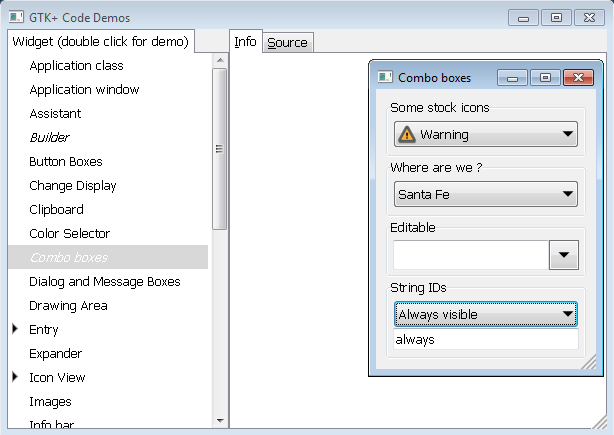Open the Santa Fe location dropdown
Image resolution: width=614 pixels, height=435 pixels.
485,194
